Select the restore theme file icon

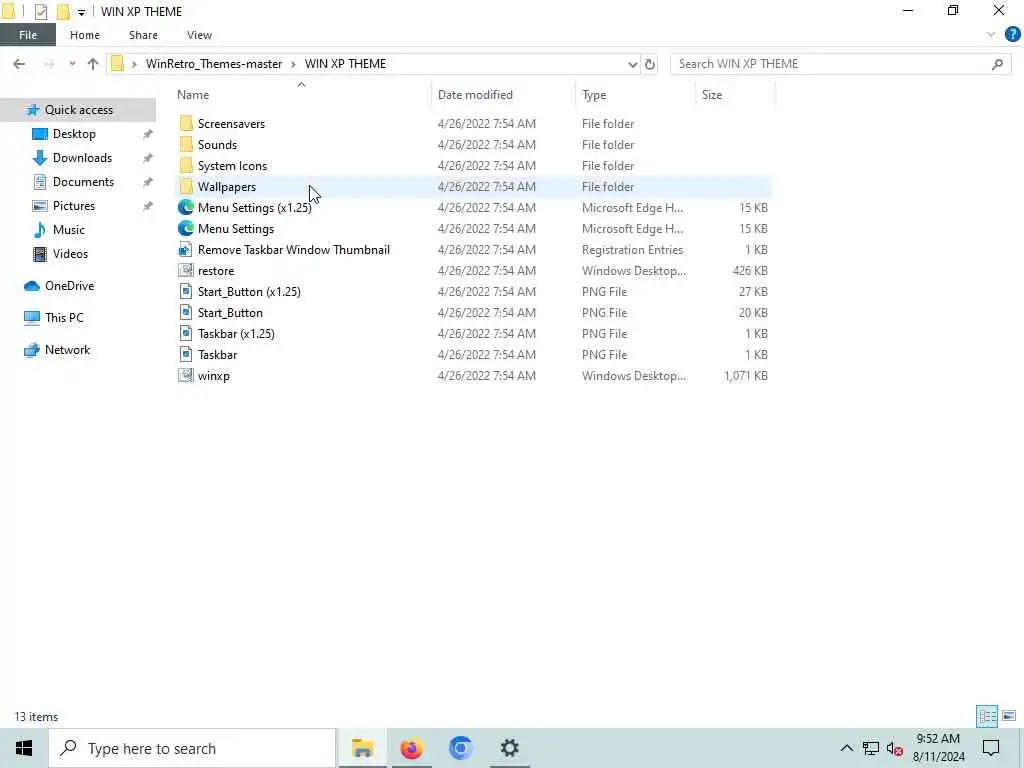click(186, 270)
